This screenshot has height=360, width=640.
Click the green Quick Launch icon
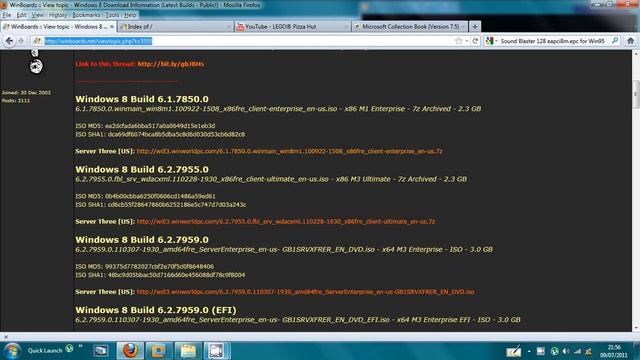69,349
